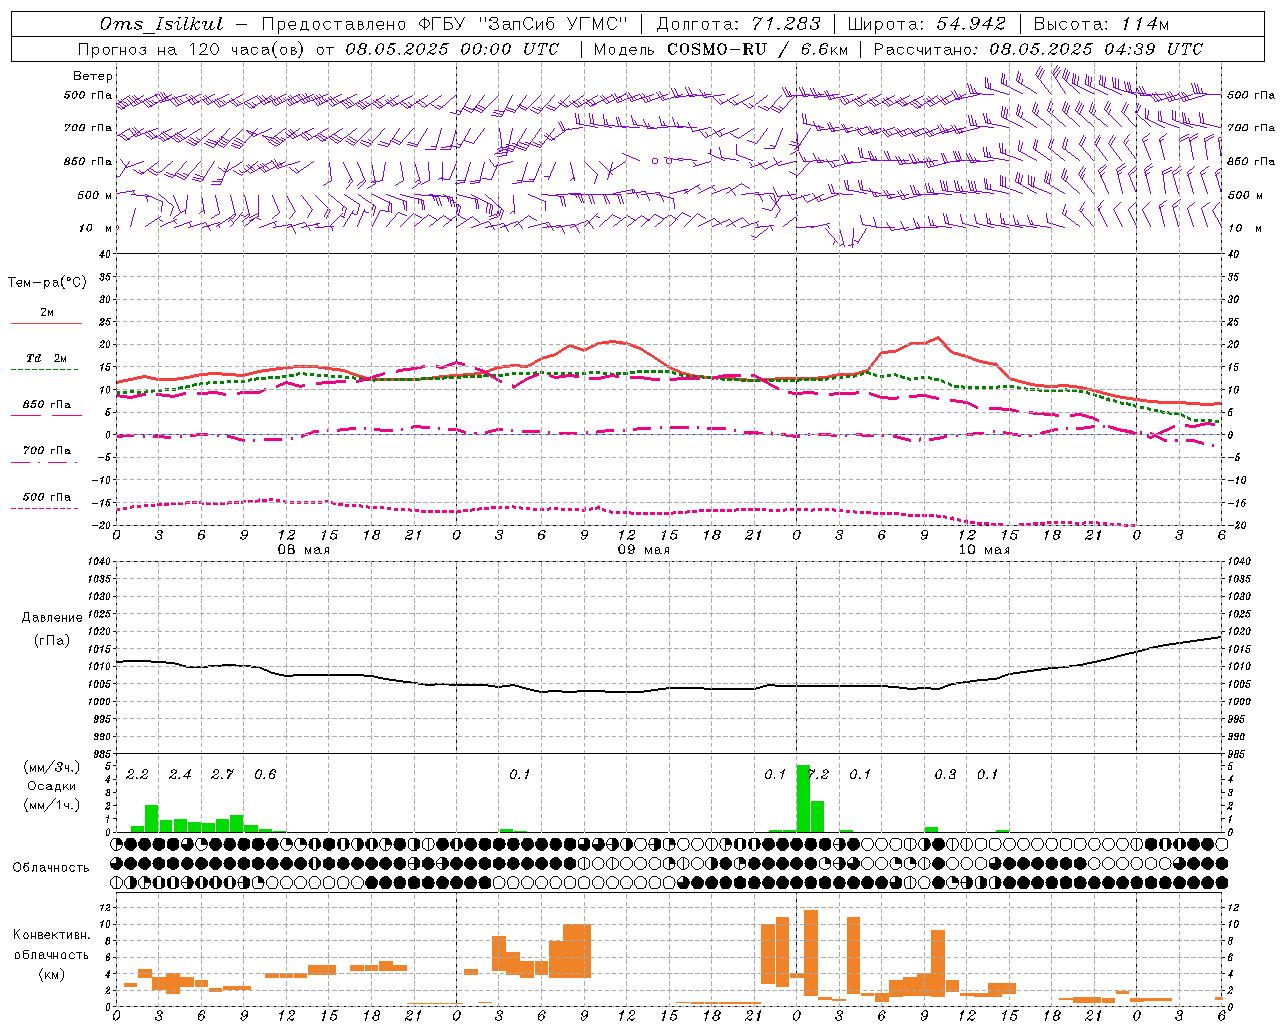Click the (мм/1ч.) precipitation unit label
The width and height of the screenshot is (1280, 1024).
[52, 805]
